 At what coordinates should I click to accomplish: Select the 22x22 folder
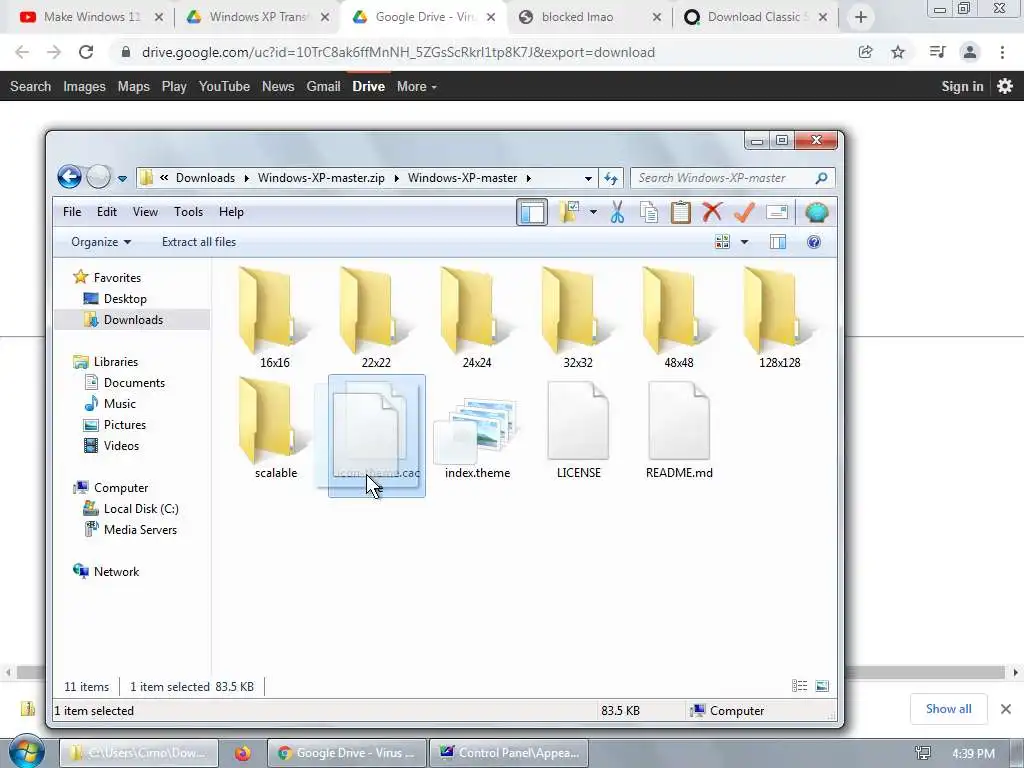pos(376,318)
